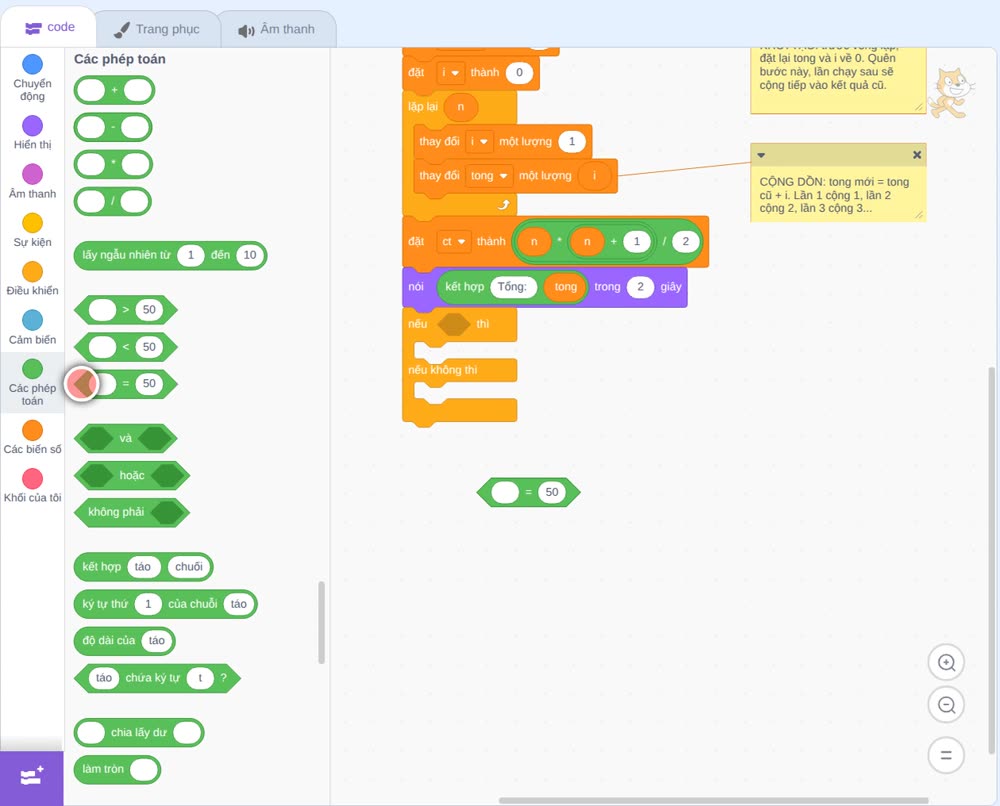Open the Các biến số category
Screen dimensions: 1000x806
click(x=32, y=437)
